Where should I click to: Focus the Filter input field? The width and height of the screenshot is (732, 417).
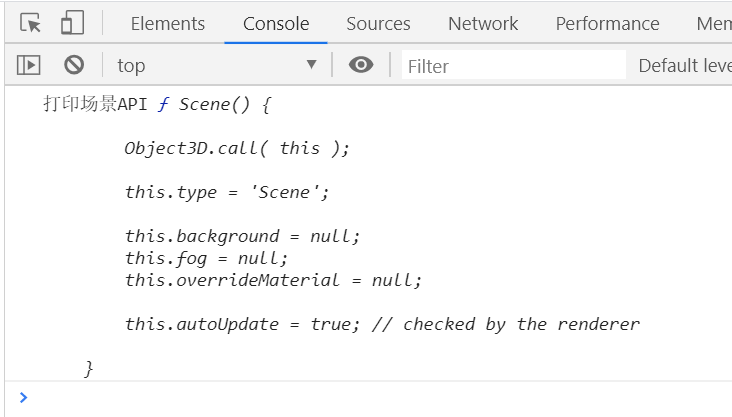(513, 66)
